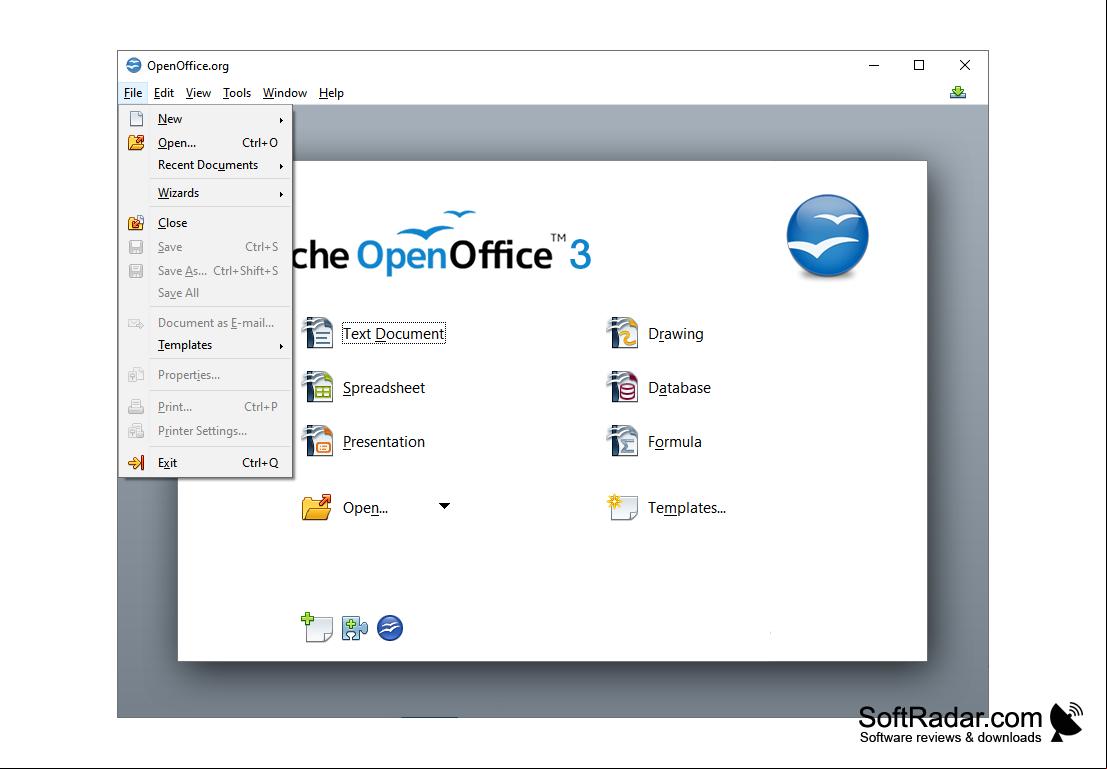Open the Edit menu

(164, 93)
